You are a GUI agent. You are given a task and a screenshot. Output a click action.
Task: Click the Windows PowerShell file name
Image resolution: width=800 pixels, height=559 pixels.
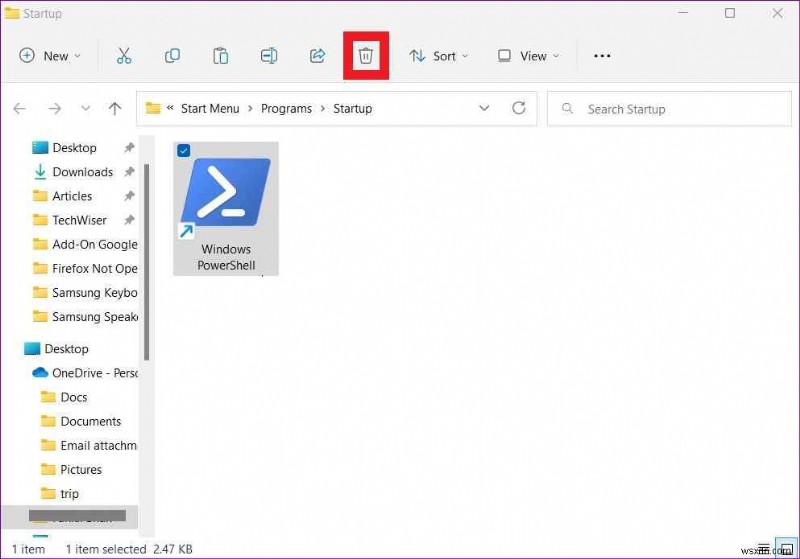click(226, 257)
